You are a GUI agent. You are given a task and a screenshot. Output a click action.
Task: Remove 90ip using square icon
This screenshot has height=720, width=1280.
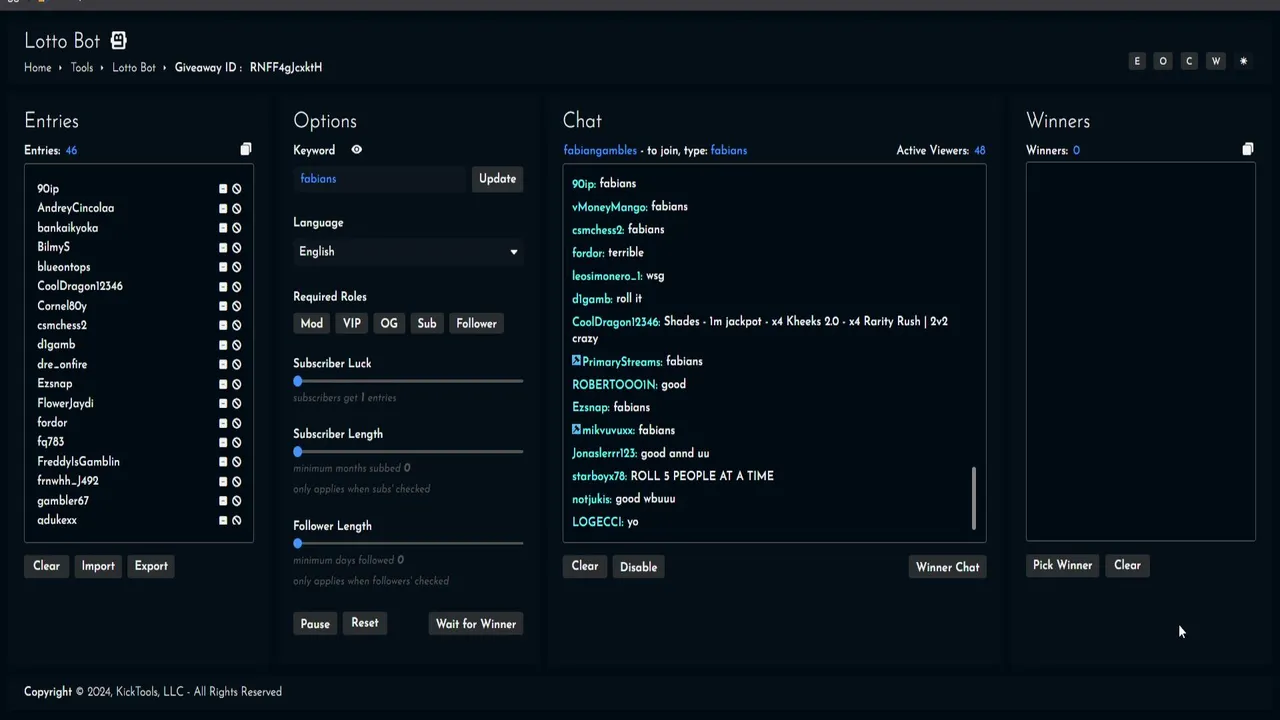(x=223, y=189)
